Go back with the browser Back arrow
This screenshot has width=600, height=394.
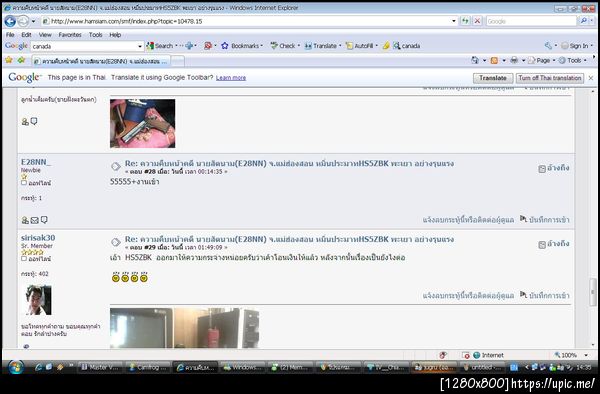click(x=10, y=21)
